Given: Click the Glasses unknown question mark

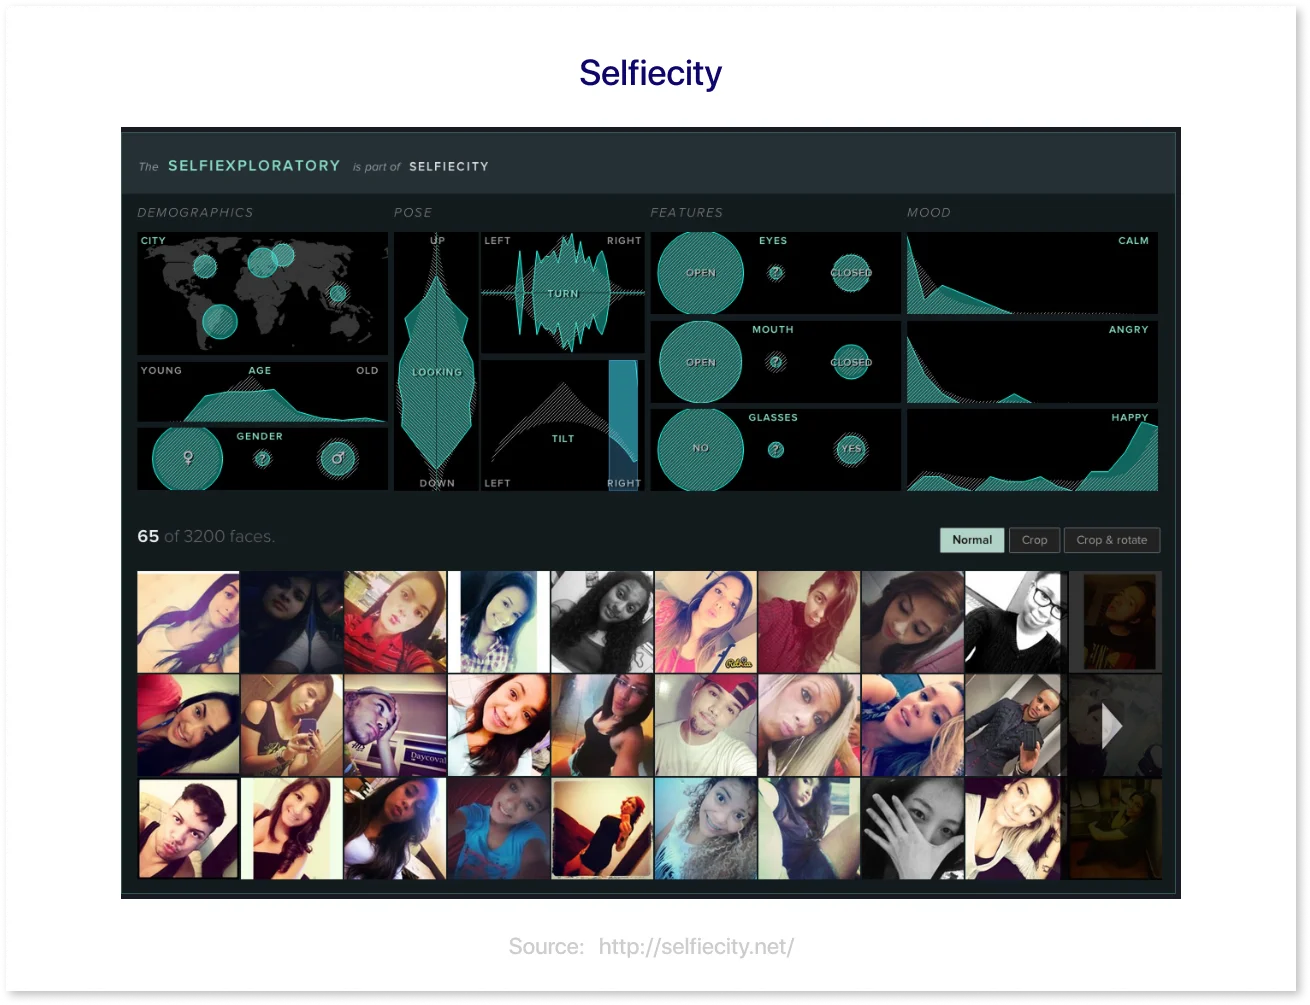Looking at the screenshot, I should (776, 450).
